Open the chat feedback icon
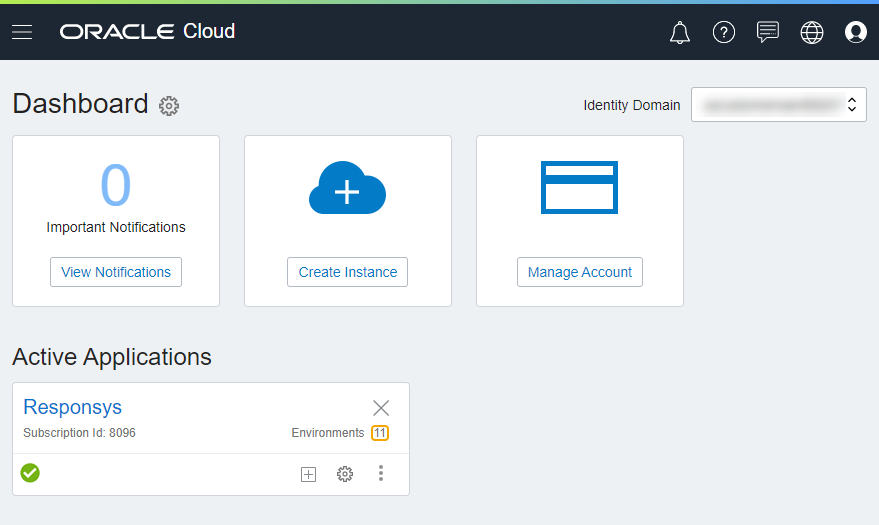The width and height of the screenshot is (879, 525). tap(767, 32)
